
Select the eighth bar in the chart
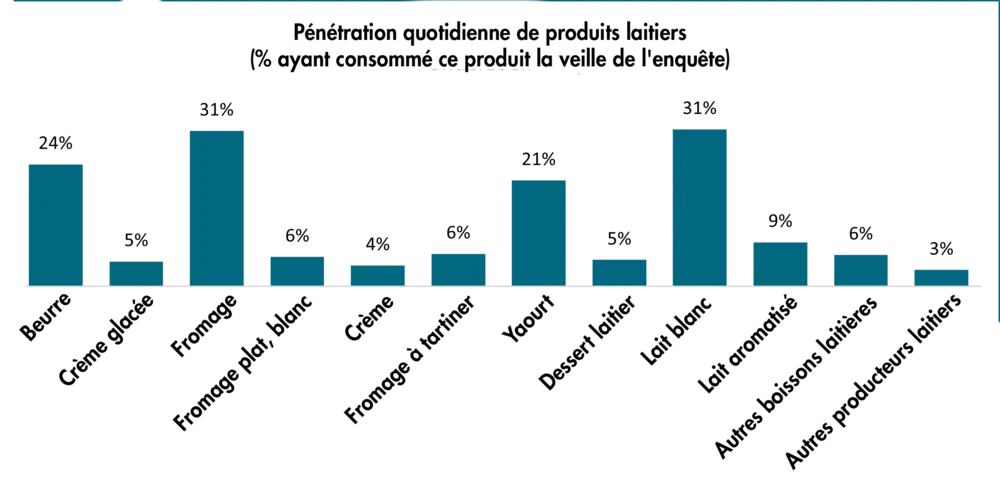click(x=620, y=271)
